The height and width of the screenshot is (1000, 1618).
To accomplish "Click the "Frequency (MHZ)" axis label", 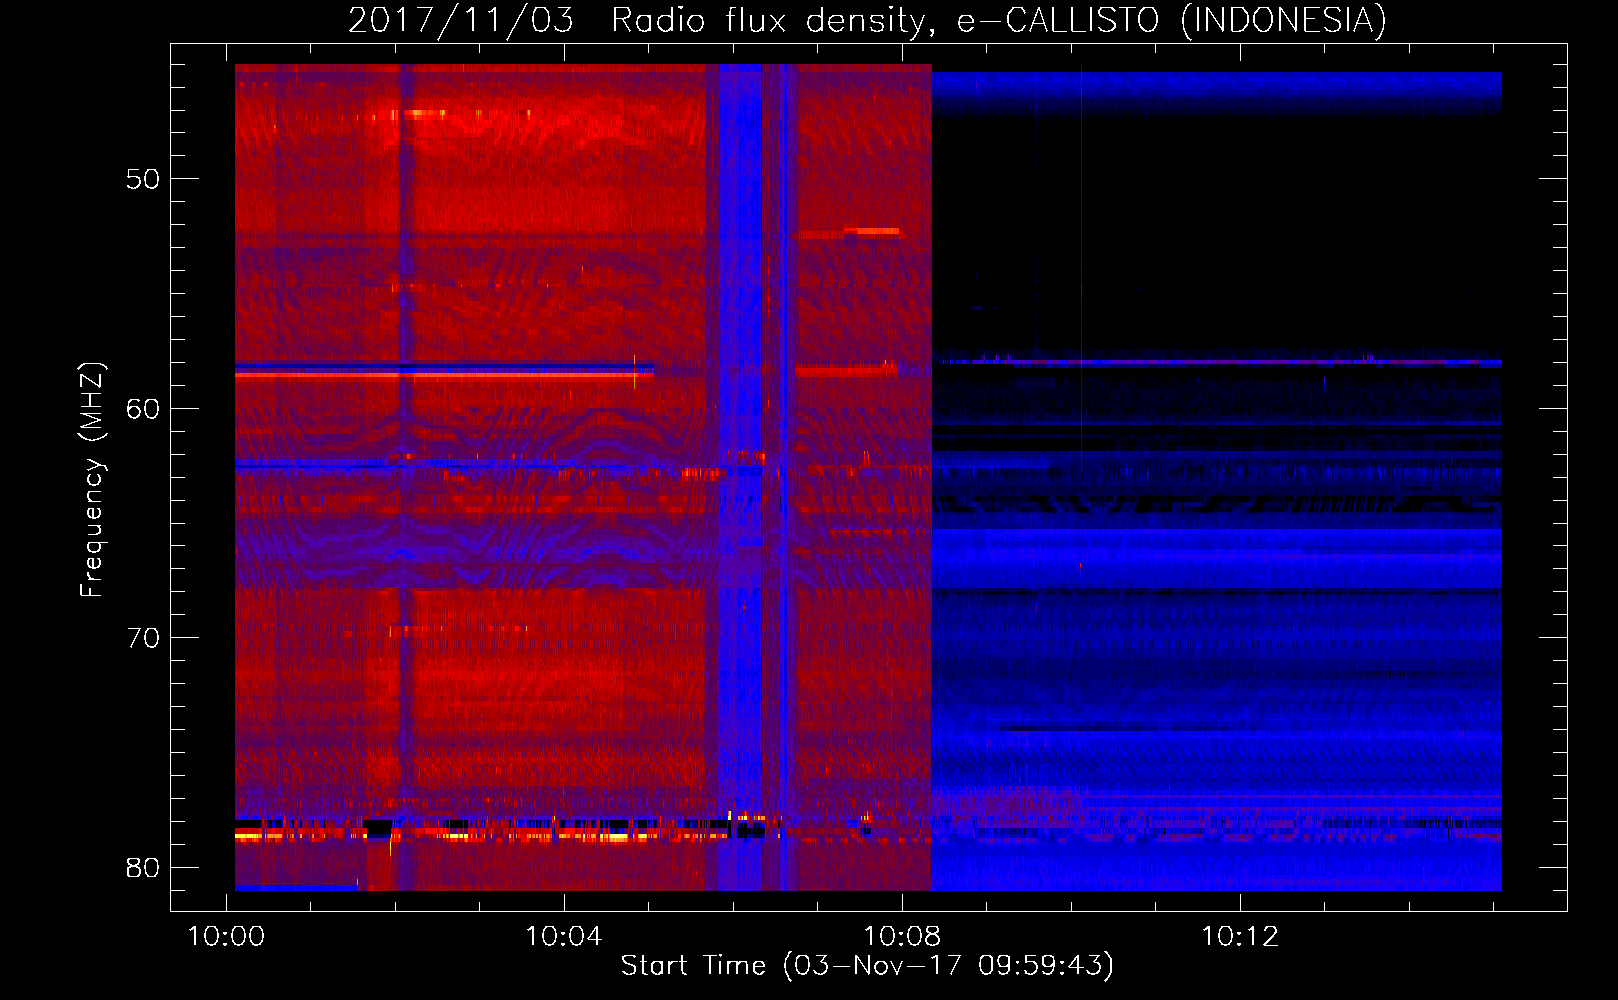I will point(91,480).
